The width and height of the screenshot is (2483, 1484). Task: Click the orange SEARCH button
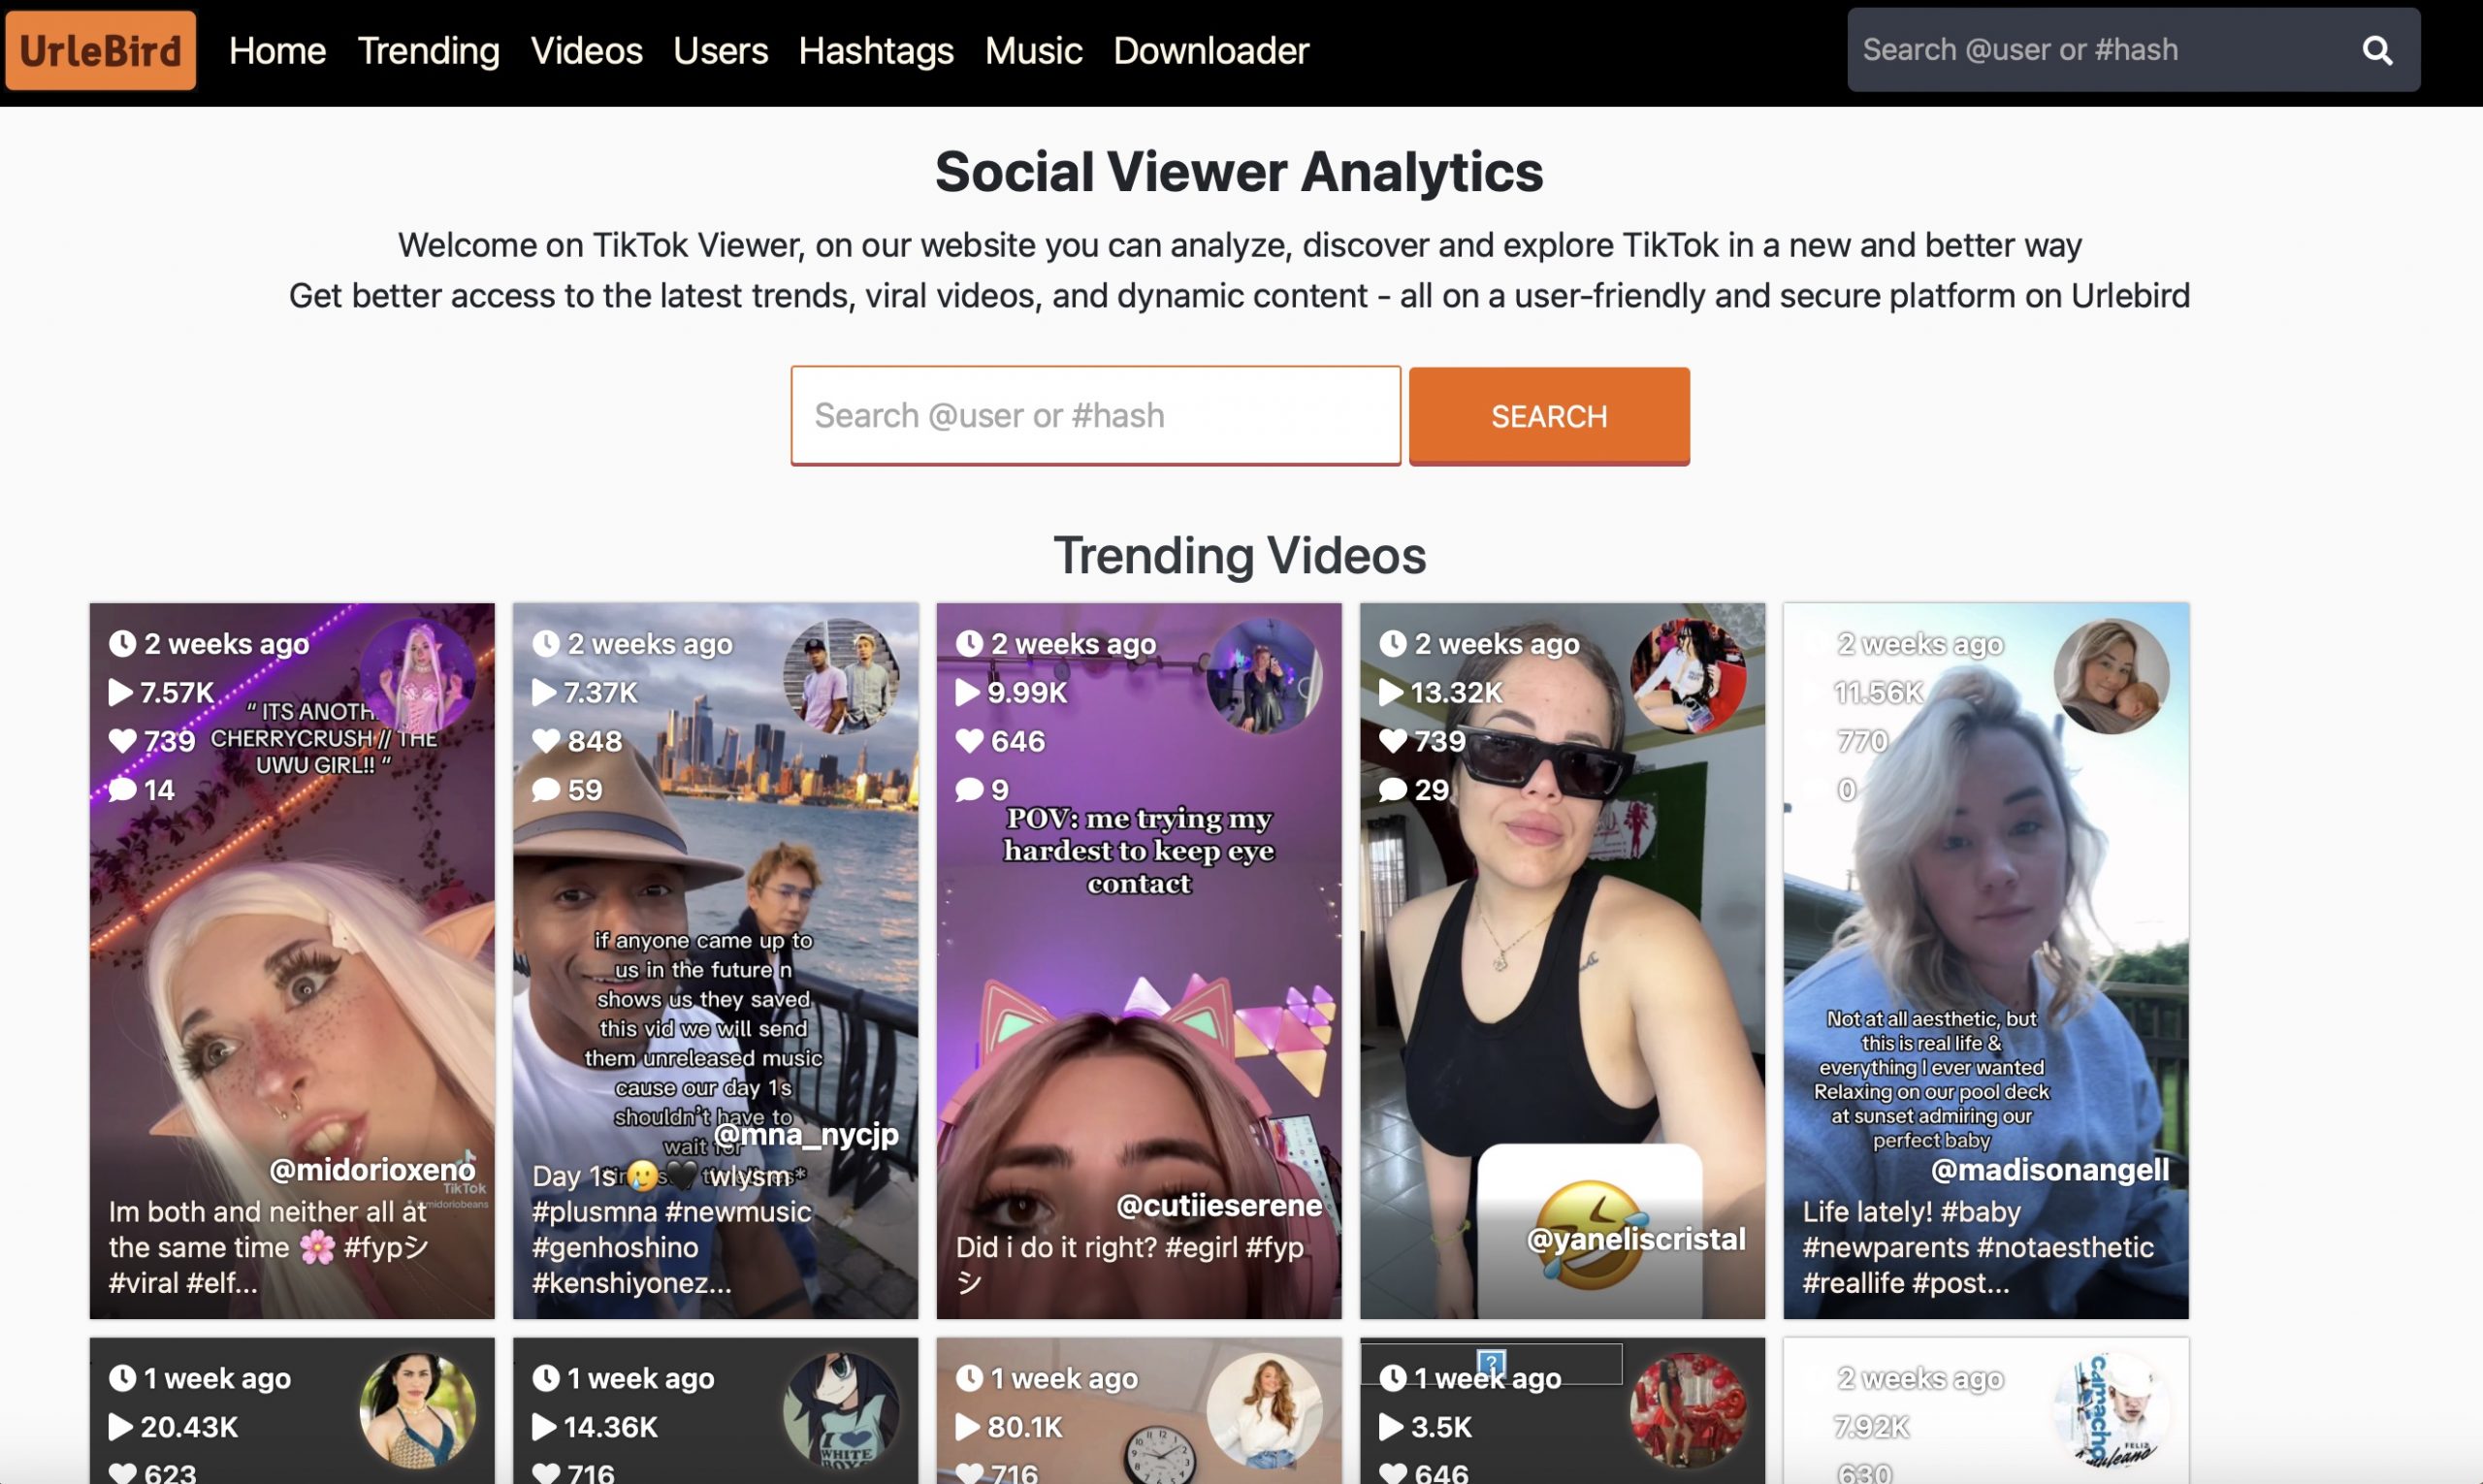[1549, 416]
